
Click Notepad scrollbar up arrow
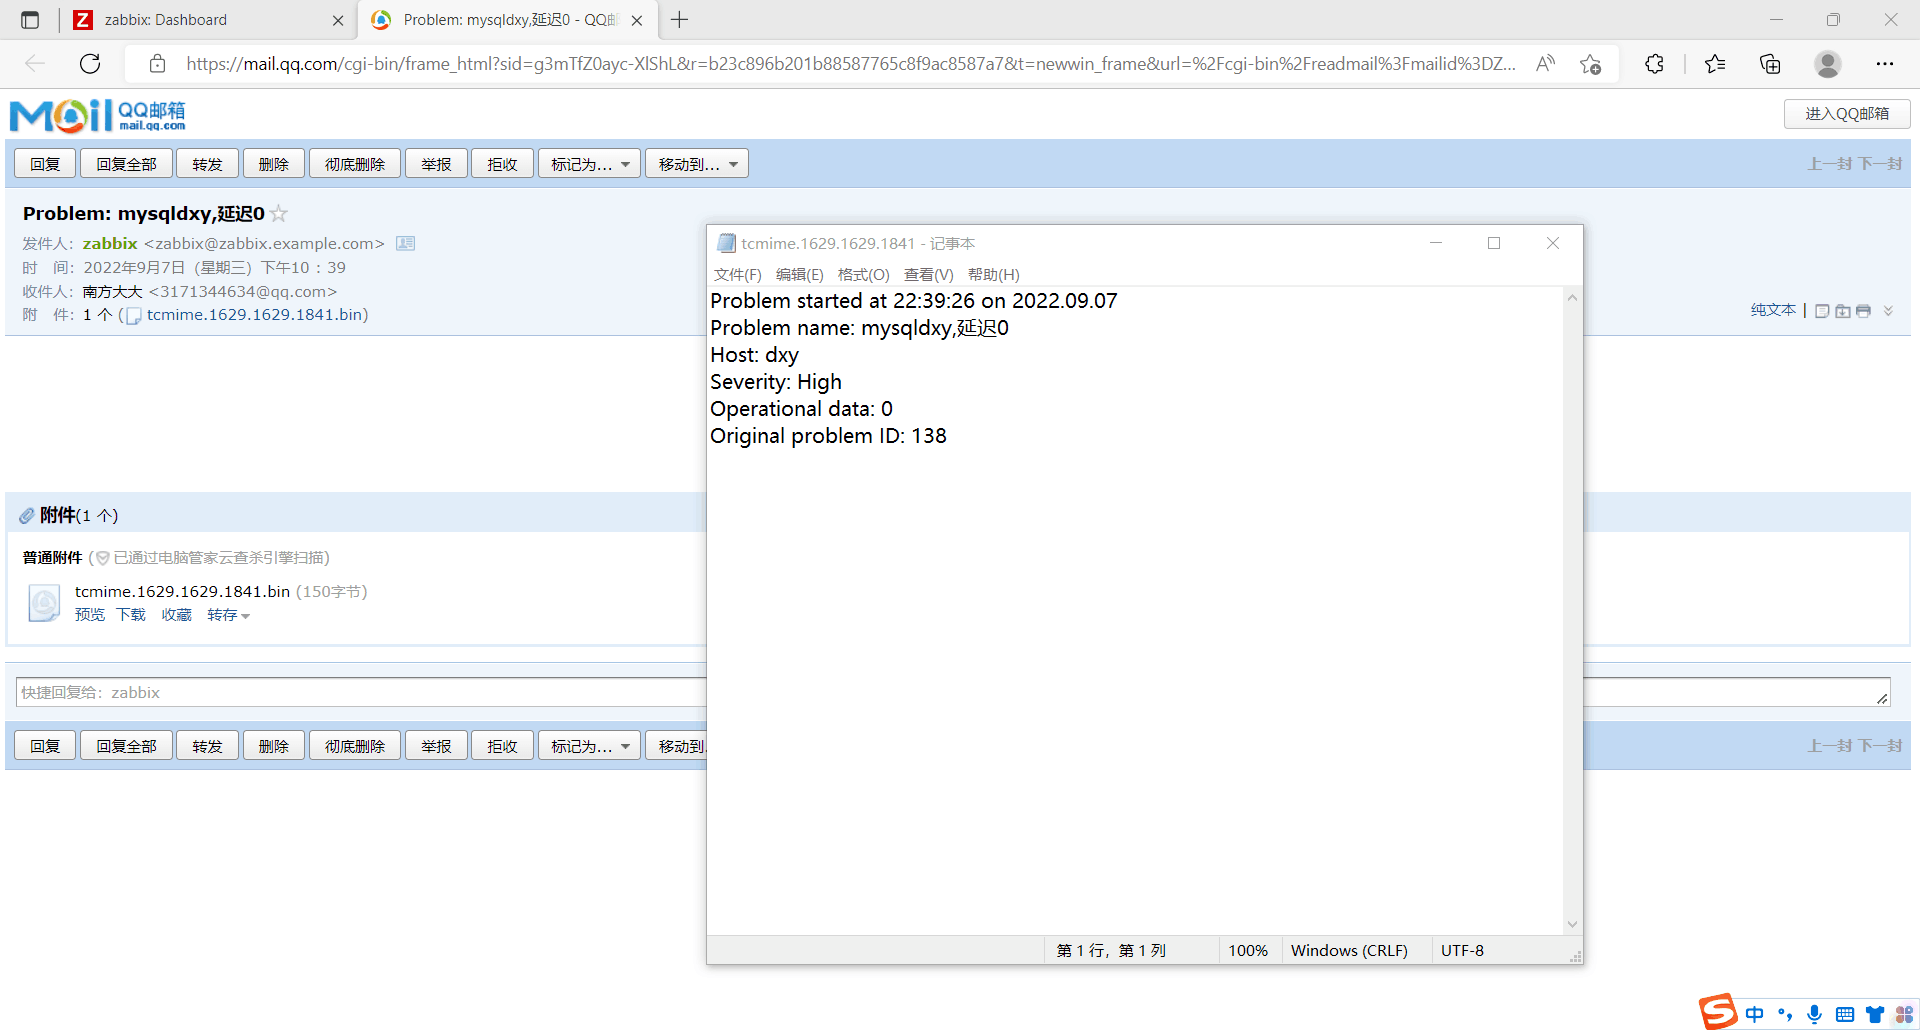pyautogui.click(x=1572, y=298)
